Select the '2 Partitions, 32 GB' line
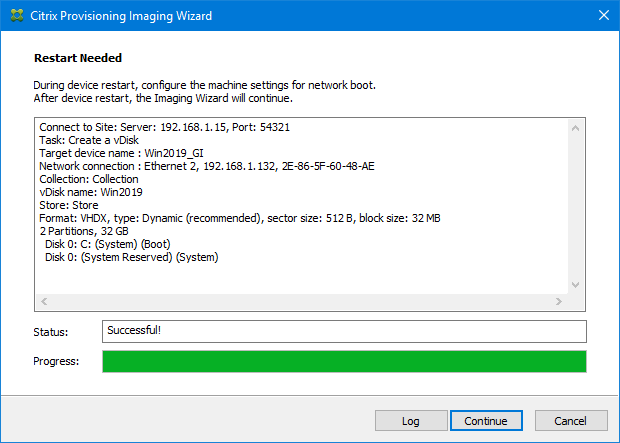This screenshot has width=620, height=443. pyautogui.click(x=84, y=231)
